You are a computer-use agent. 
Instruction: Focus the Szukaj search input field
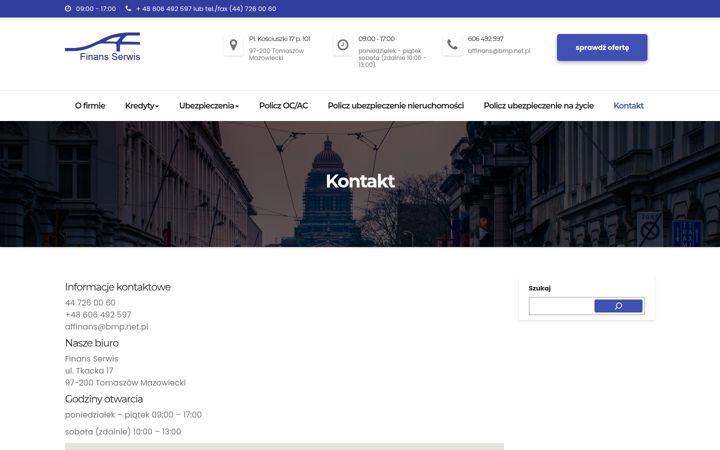tap(562, 306)
